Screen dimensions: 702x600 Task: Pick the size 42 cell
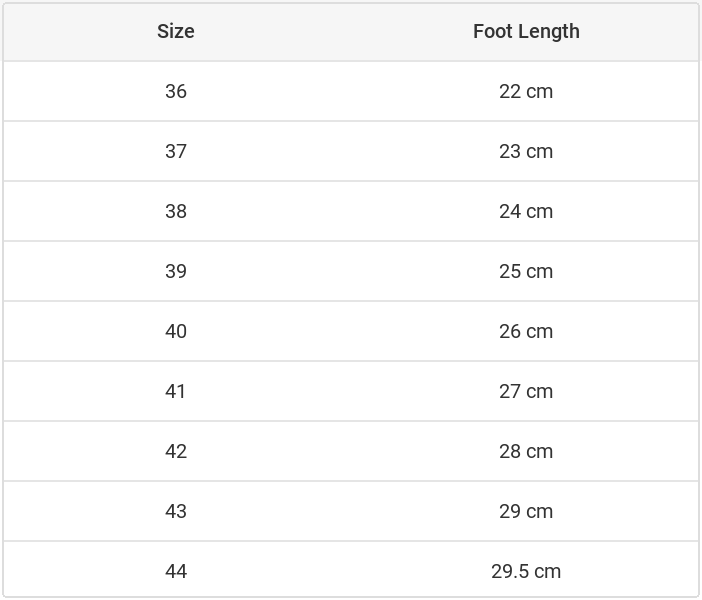click(176, 451)
